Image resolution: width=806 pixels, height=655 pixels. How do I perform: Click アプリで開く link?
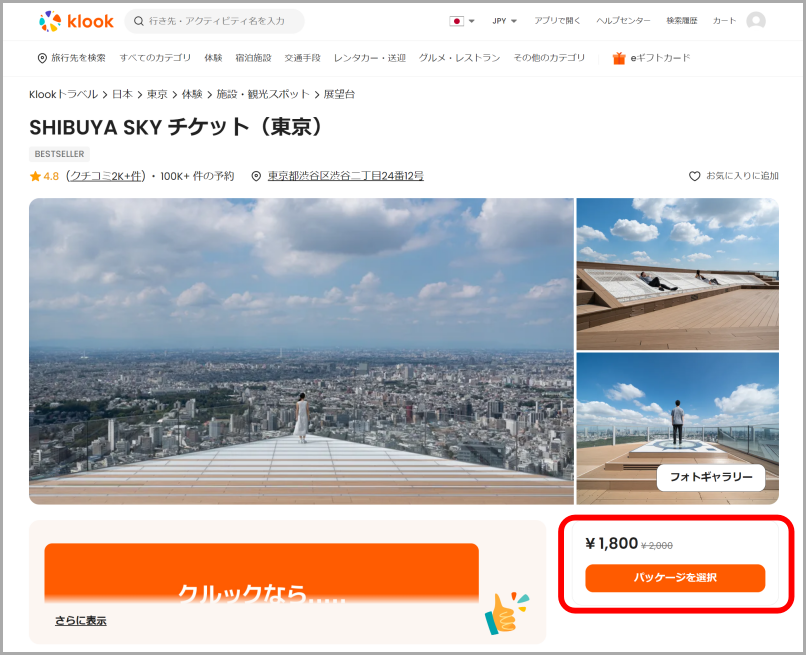[557, 21]
